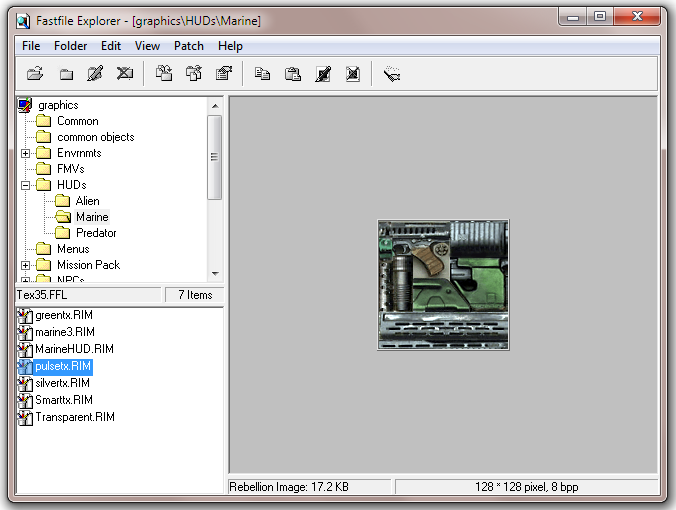This screenshot has width=676, height=510.
Task: Open the Patch menu
Action: tap(188, 46)
